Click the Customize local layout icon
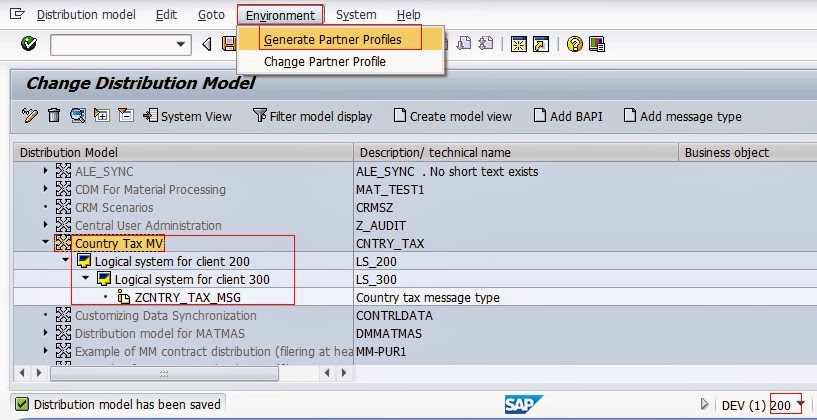This screenshot has height=420, width=817. click(x=597, y=44)
